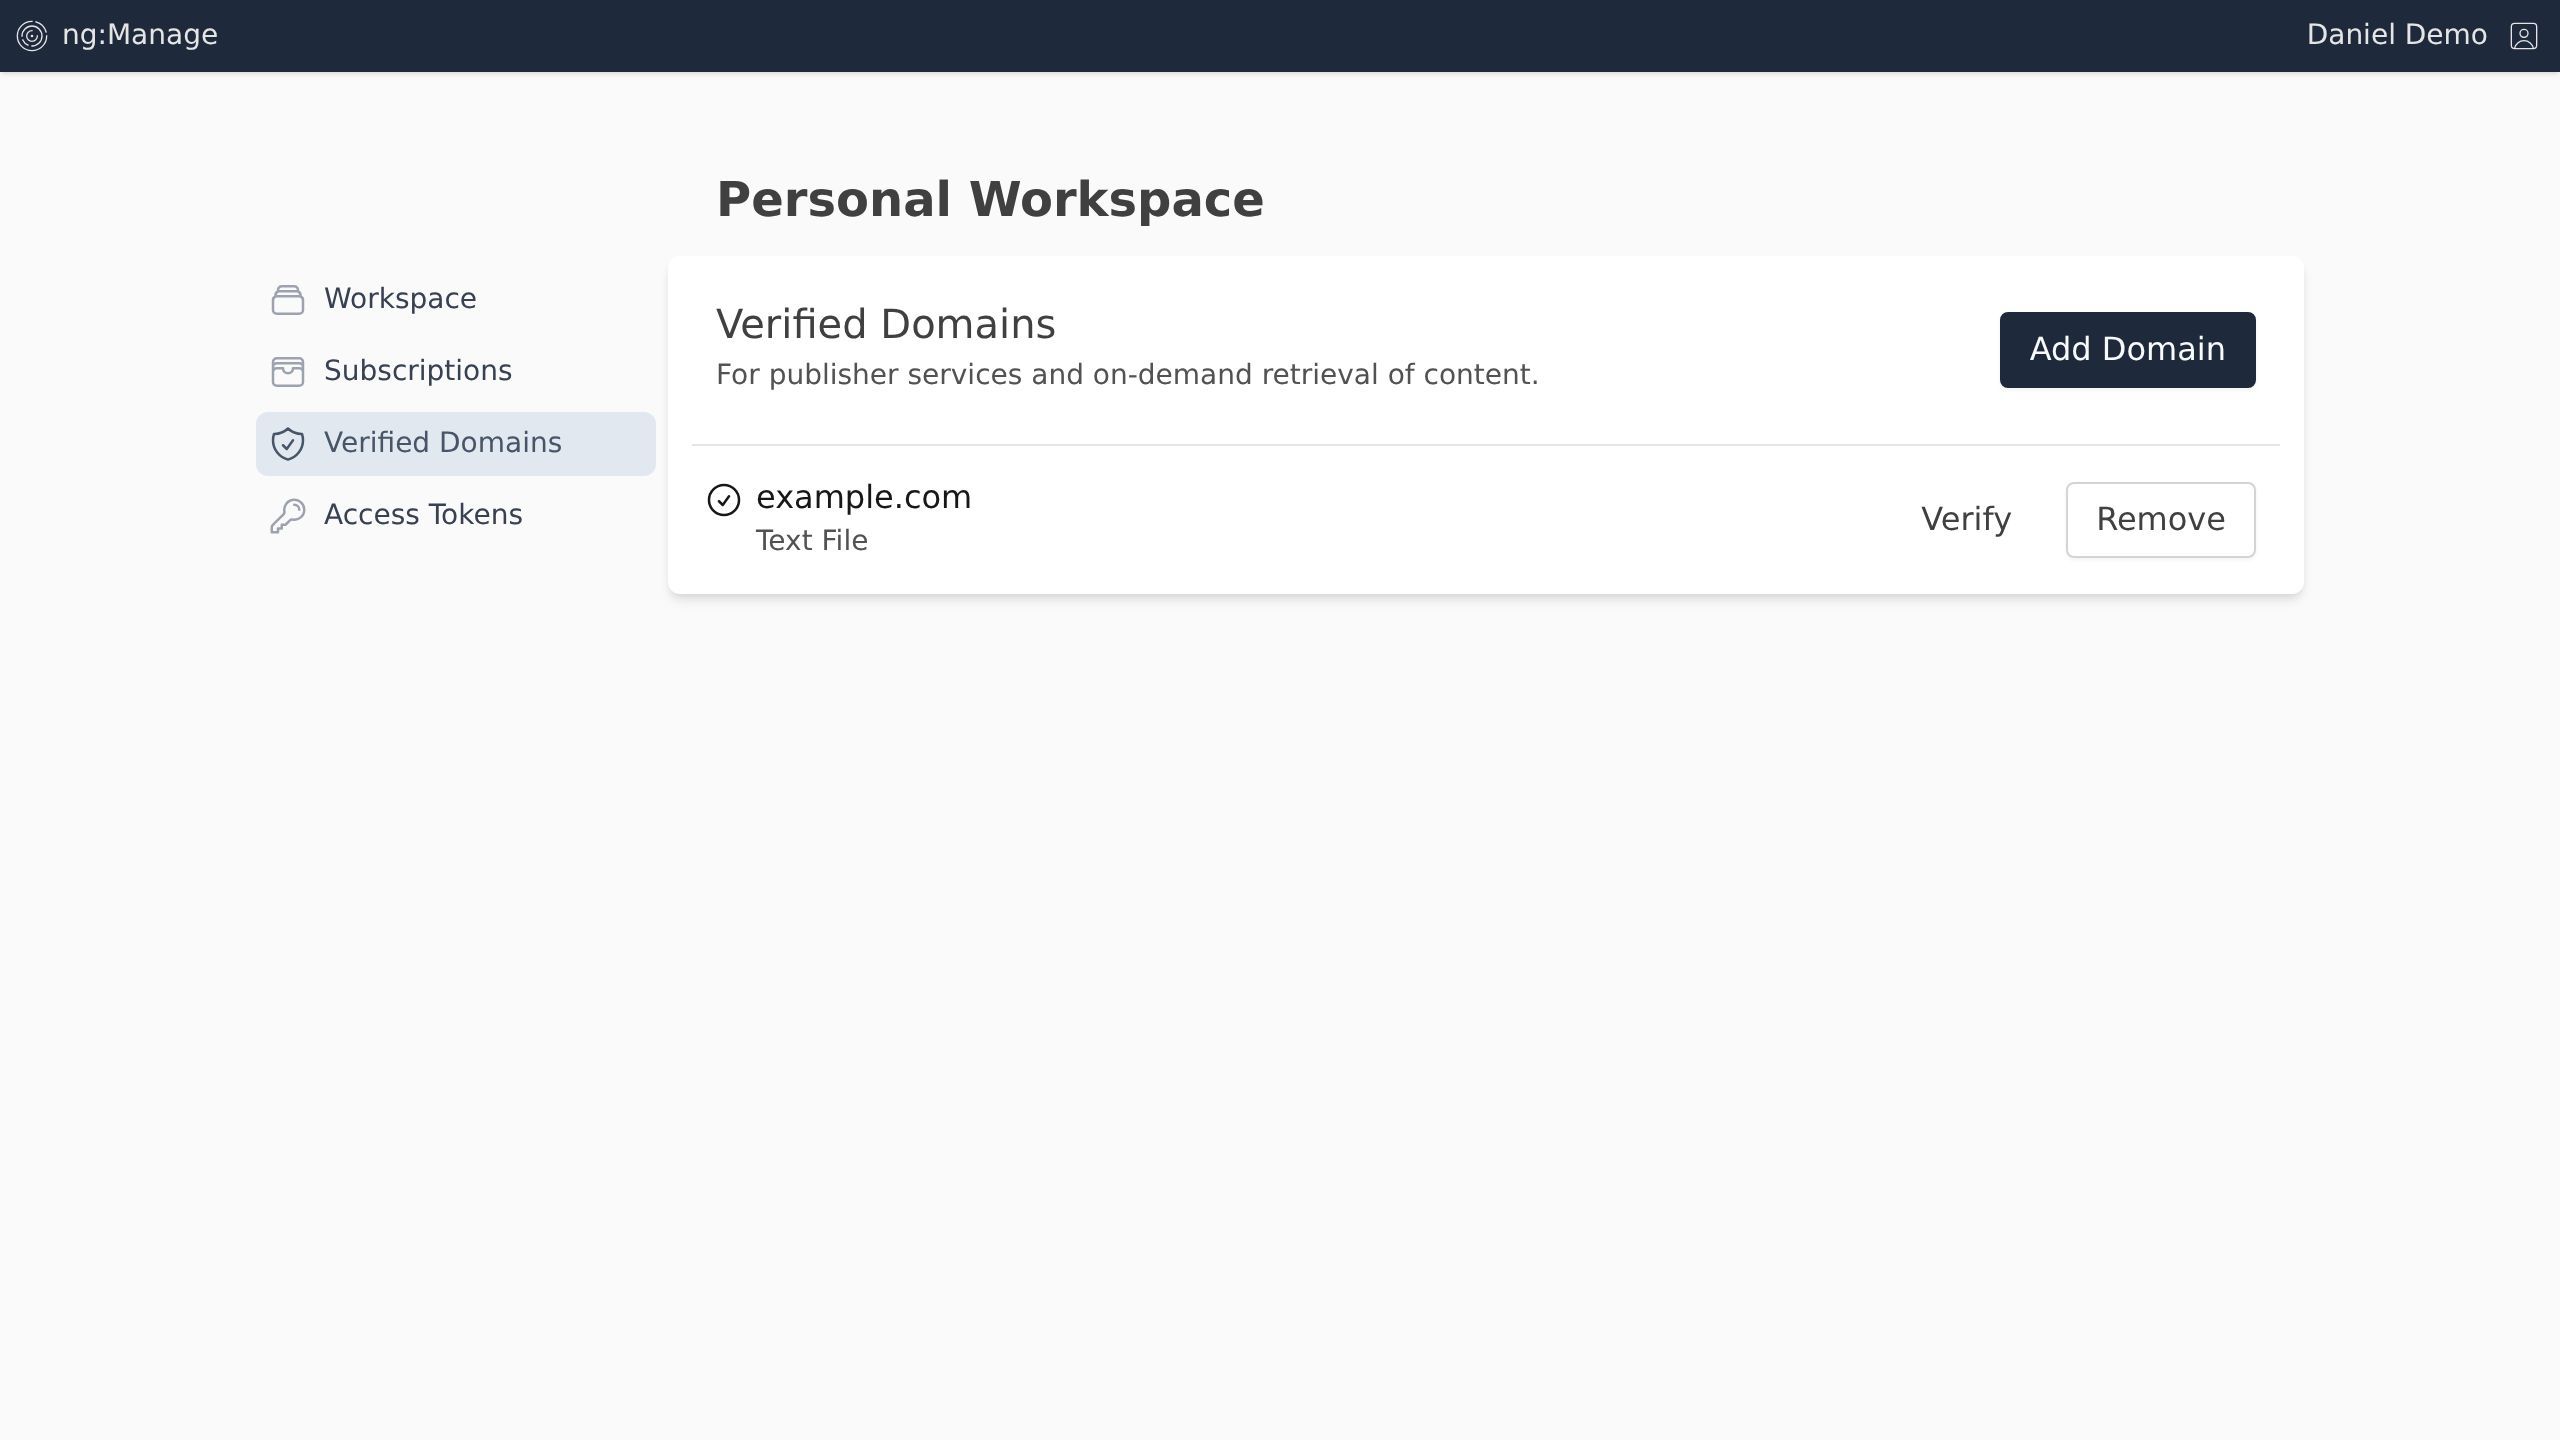Click the user profile icon

pyautogui.click(x=2523, y=36)
